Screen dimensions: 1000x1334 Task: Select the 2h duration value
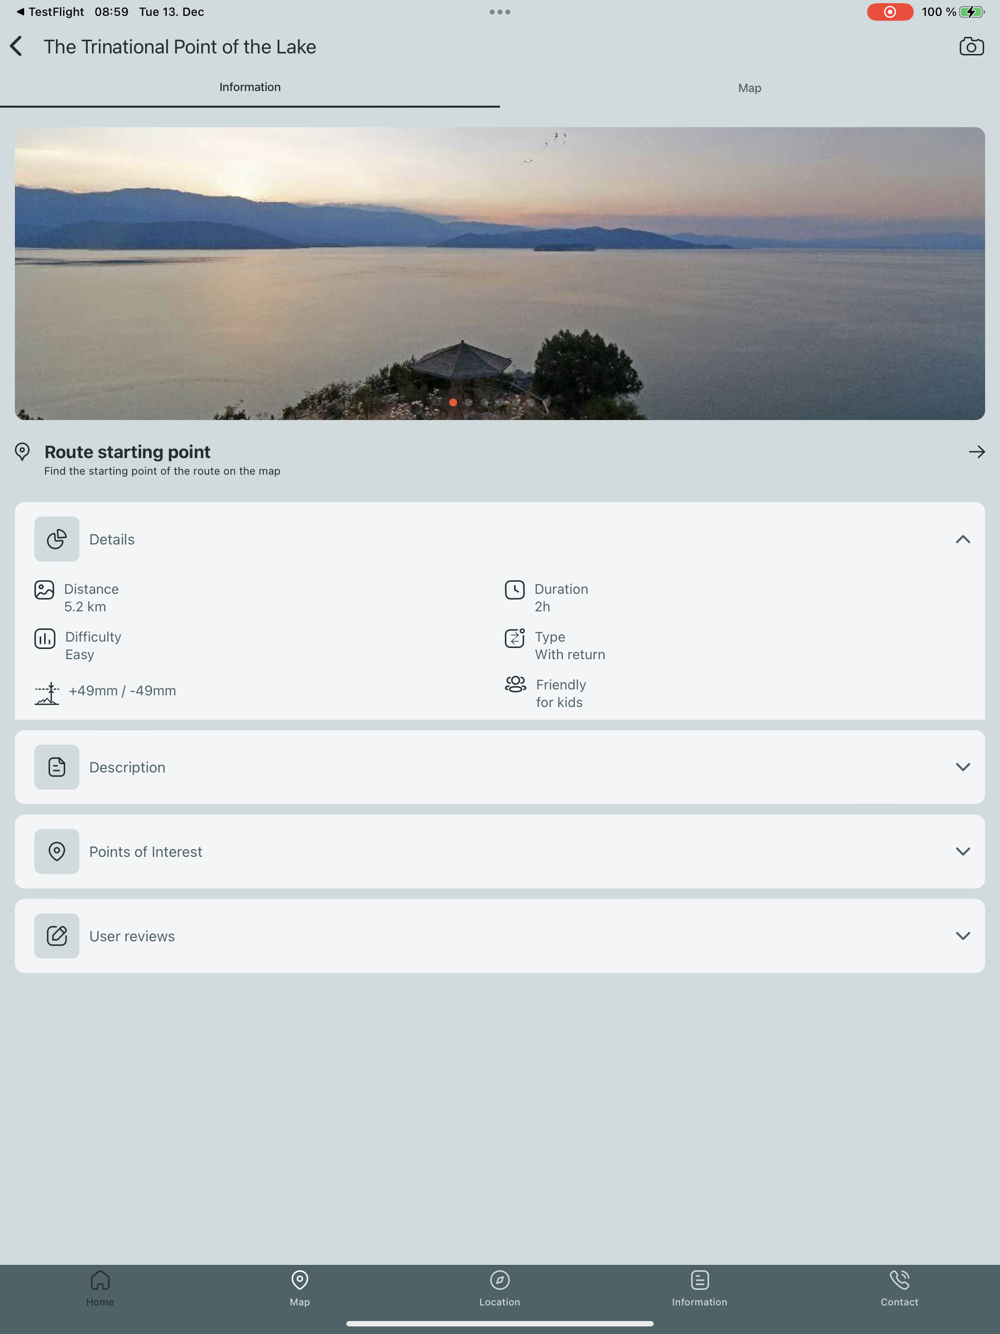542,607
